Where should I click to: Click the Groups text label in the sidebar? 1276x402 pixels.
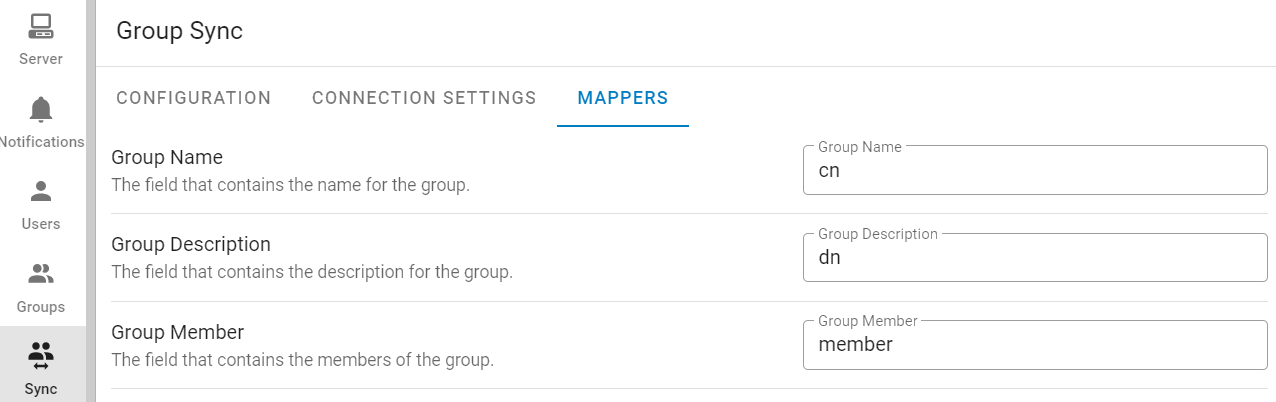[x=41, y=307]
